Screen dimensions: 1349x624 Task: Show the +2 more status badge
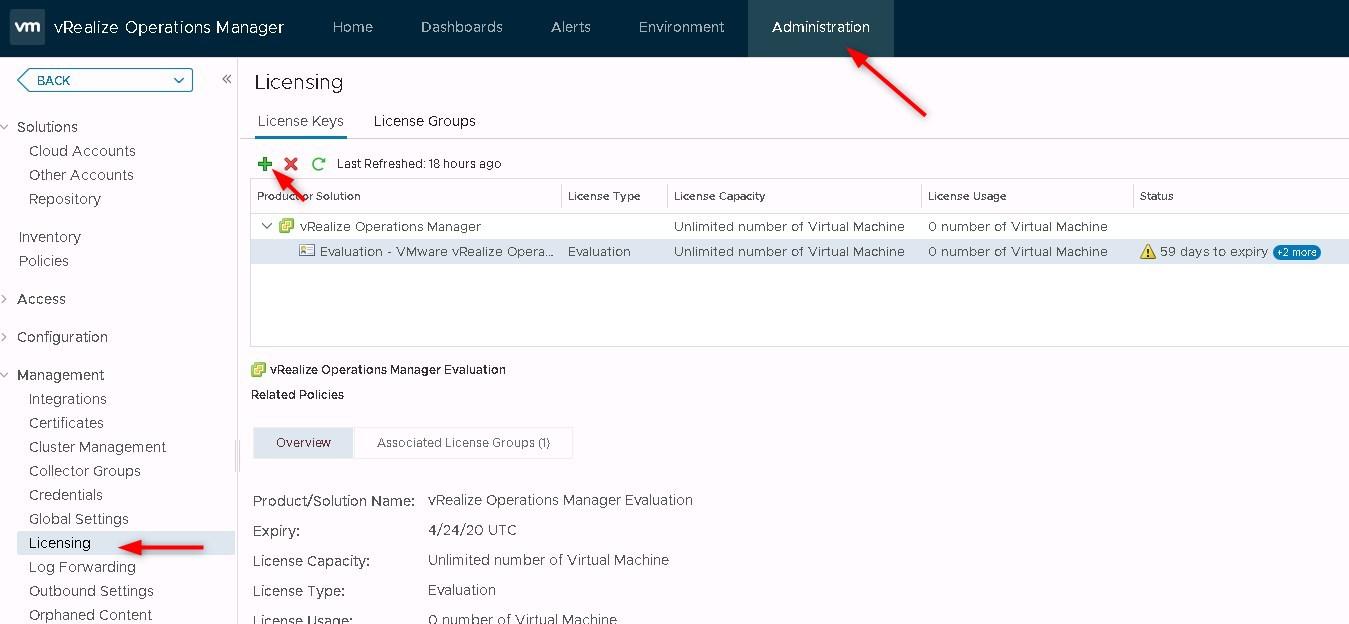coord(1297,252)
